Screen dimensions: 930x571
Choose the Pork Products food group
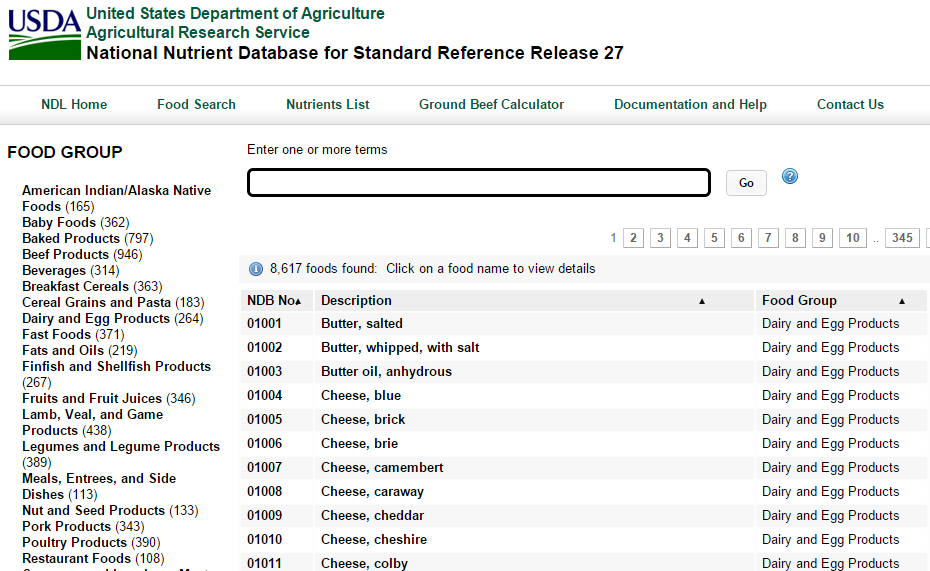point(66,526)
